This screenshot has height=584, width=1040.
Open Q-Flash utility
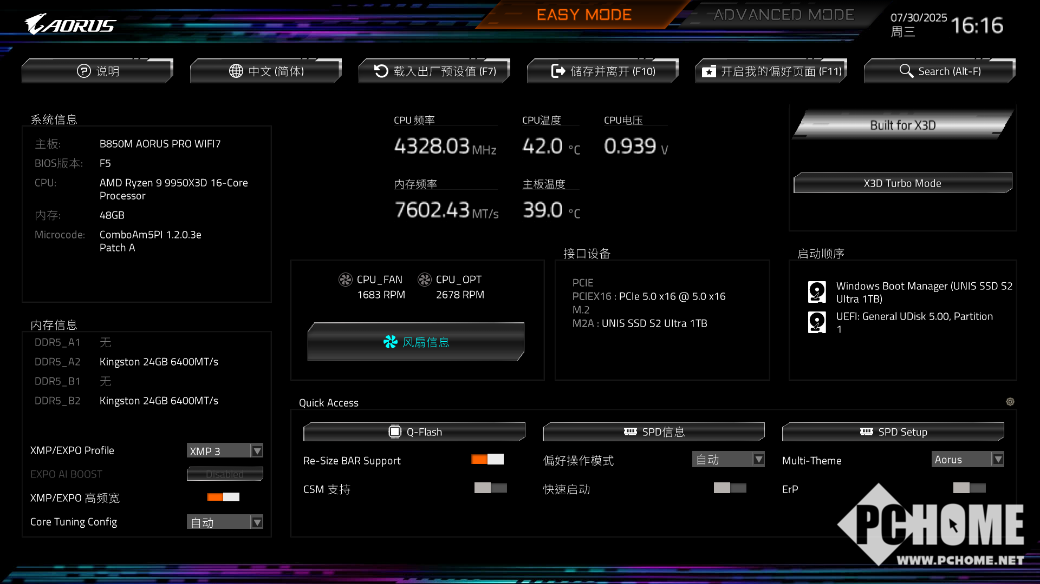(415, 432)
